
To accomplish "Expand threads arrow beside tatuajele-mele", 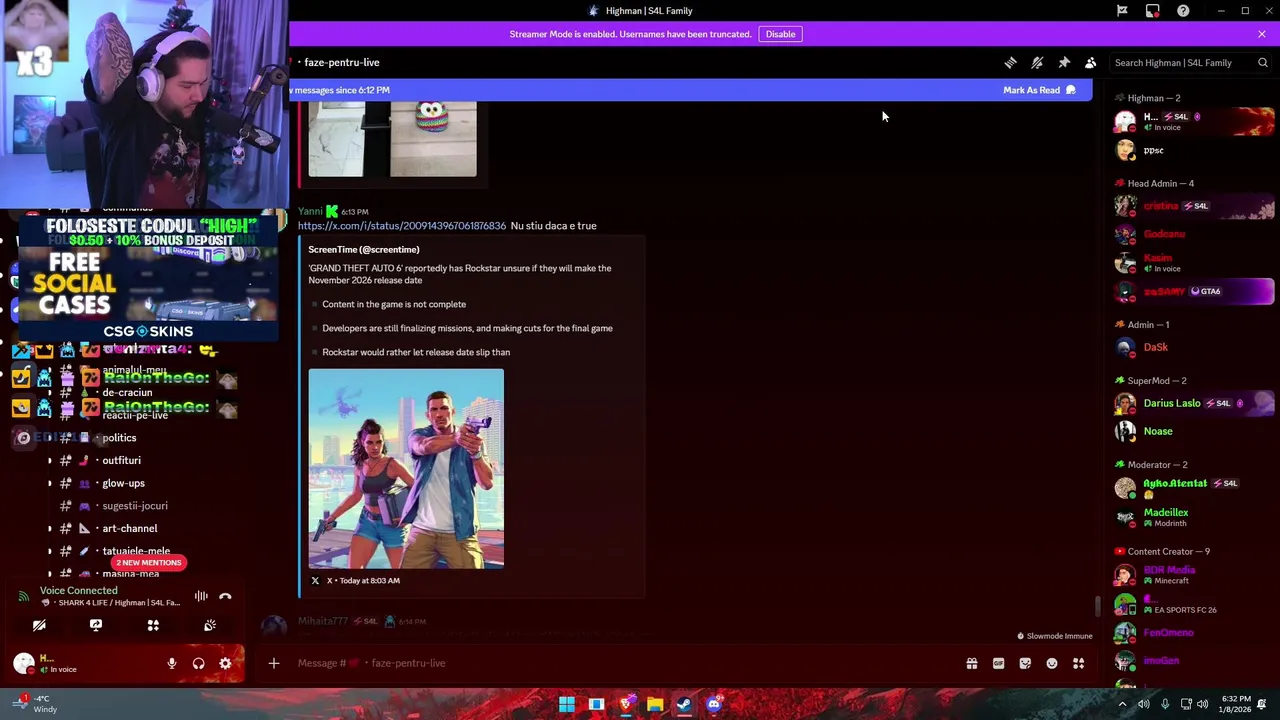I will pos(50,551).
